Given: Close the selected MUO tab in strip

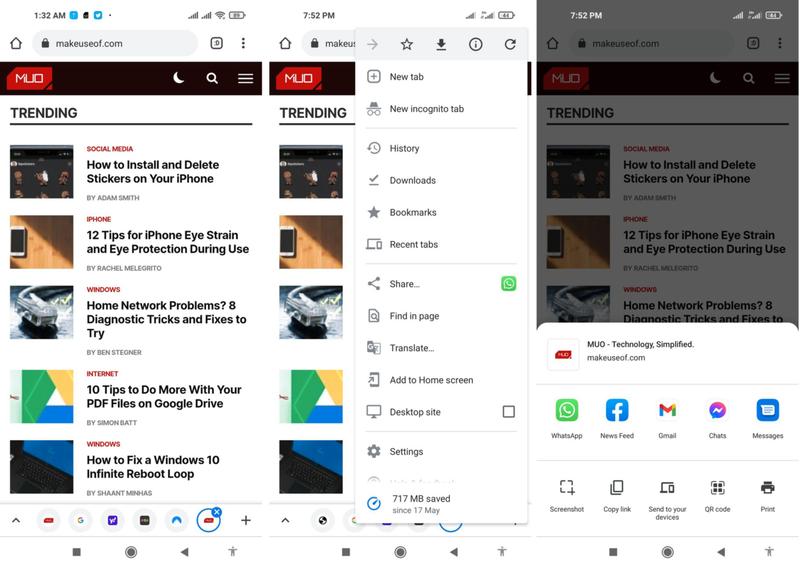Looking at the screenshot, I should 216,511.
